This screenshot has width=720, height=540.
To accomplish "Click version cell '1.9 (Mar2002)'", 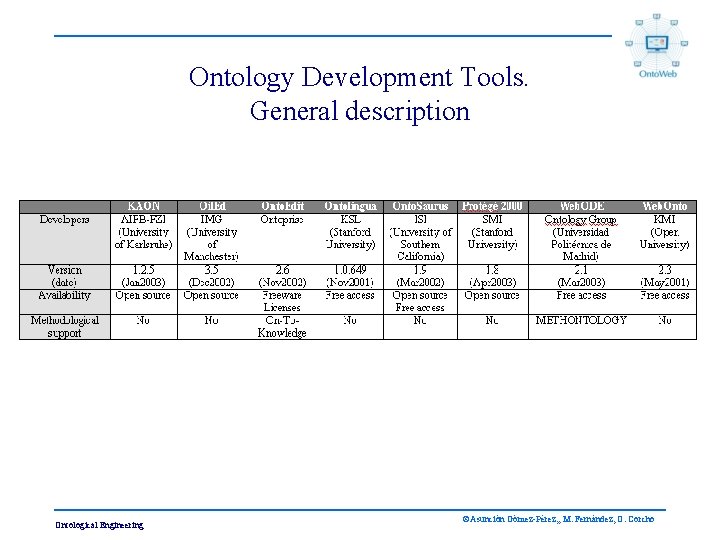I will (420, 276).
